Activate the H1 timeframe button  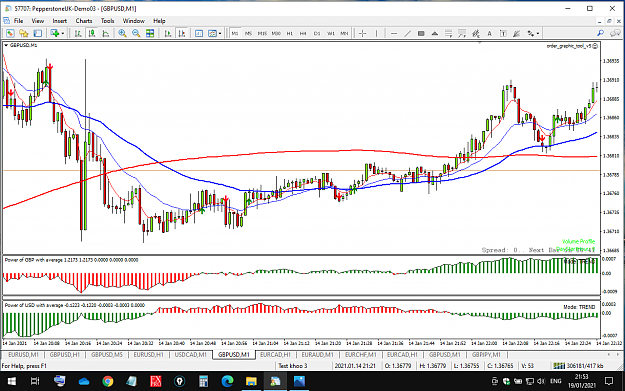point(290,33)
